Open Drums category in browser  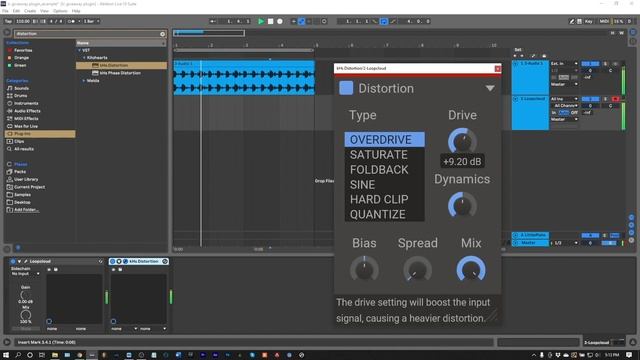[x=20, y=96]
